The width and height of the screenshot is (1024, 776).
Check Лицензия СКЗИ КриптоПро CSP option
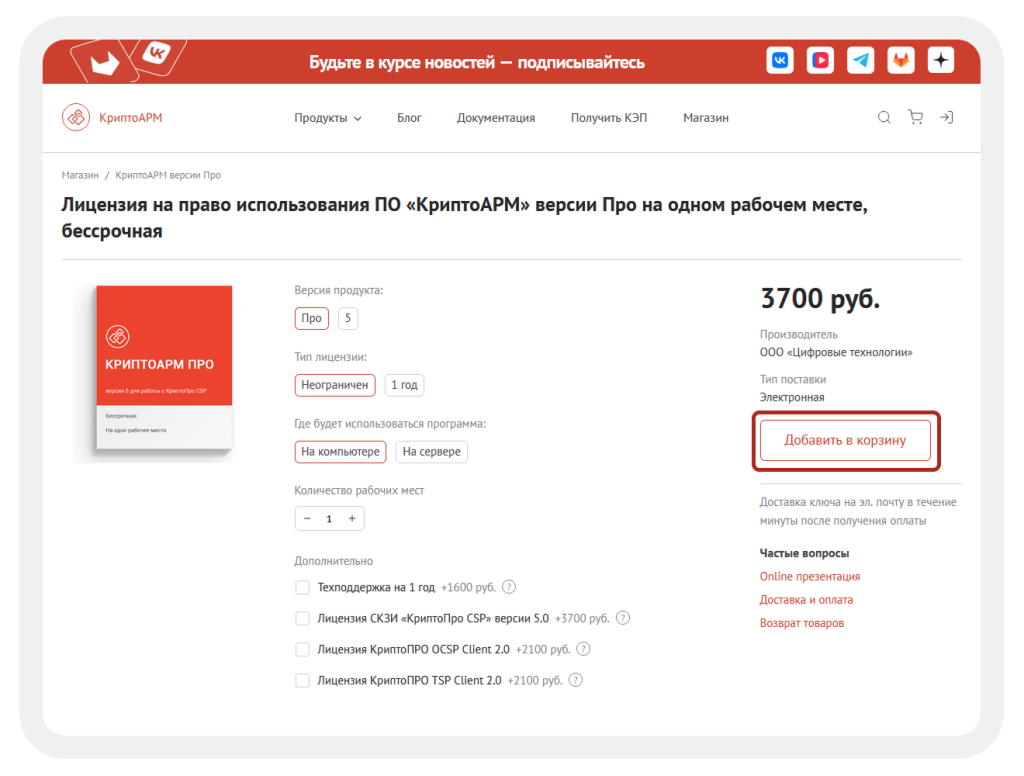tap(302, 618)
